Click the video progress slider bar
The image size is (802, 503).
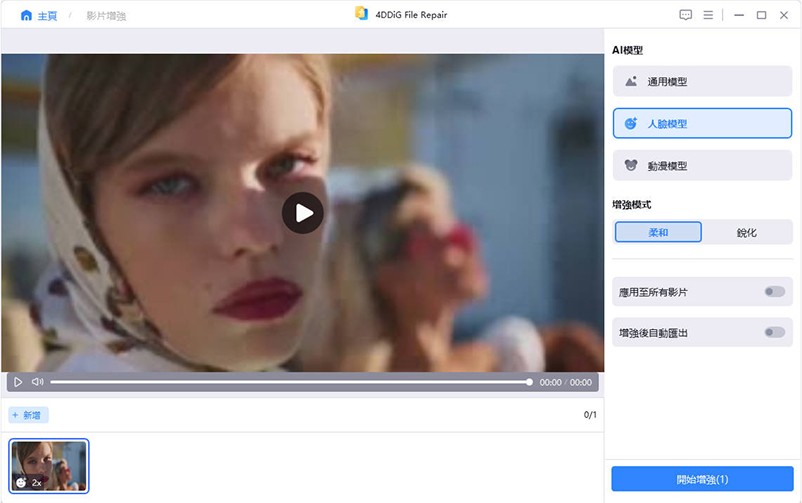[290, 382]
